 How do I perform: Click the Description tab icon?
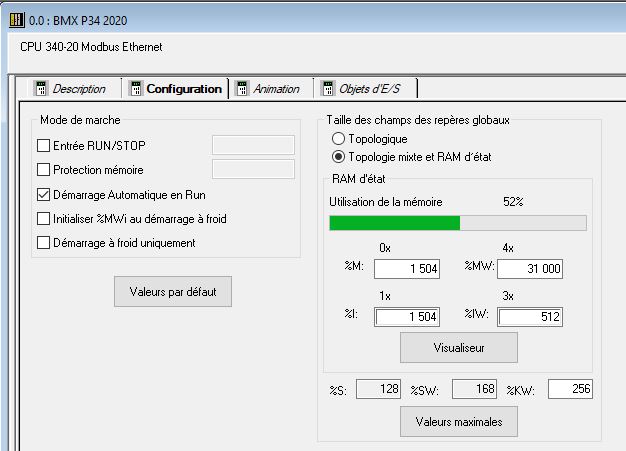41,89
